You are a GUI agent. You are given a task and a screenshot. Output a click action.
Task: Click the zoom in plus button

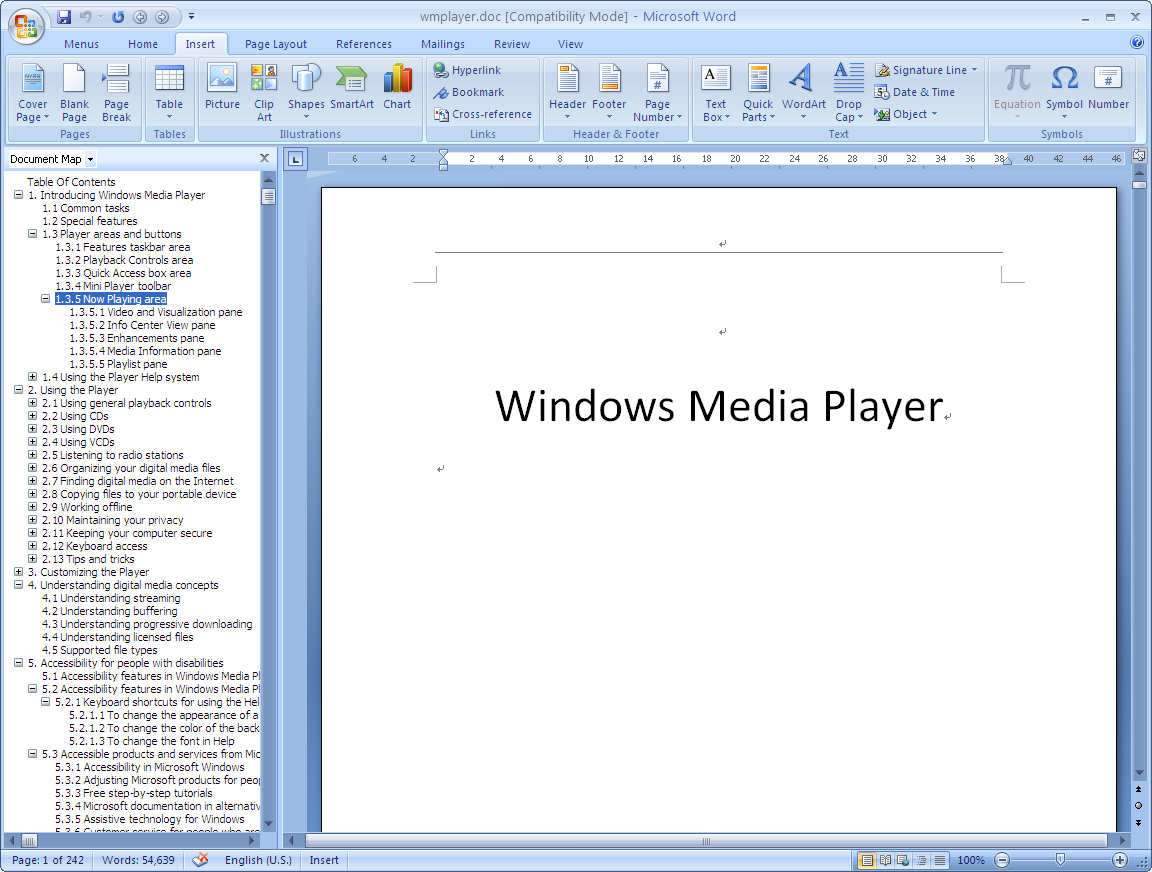1120,860
